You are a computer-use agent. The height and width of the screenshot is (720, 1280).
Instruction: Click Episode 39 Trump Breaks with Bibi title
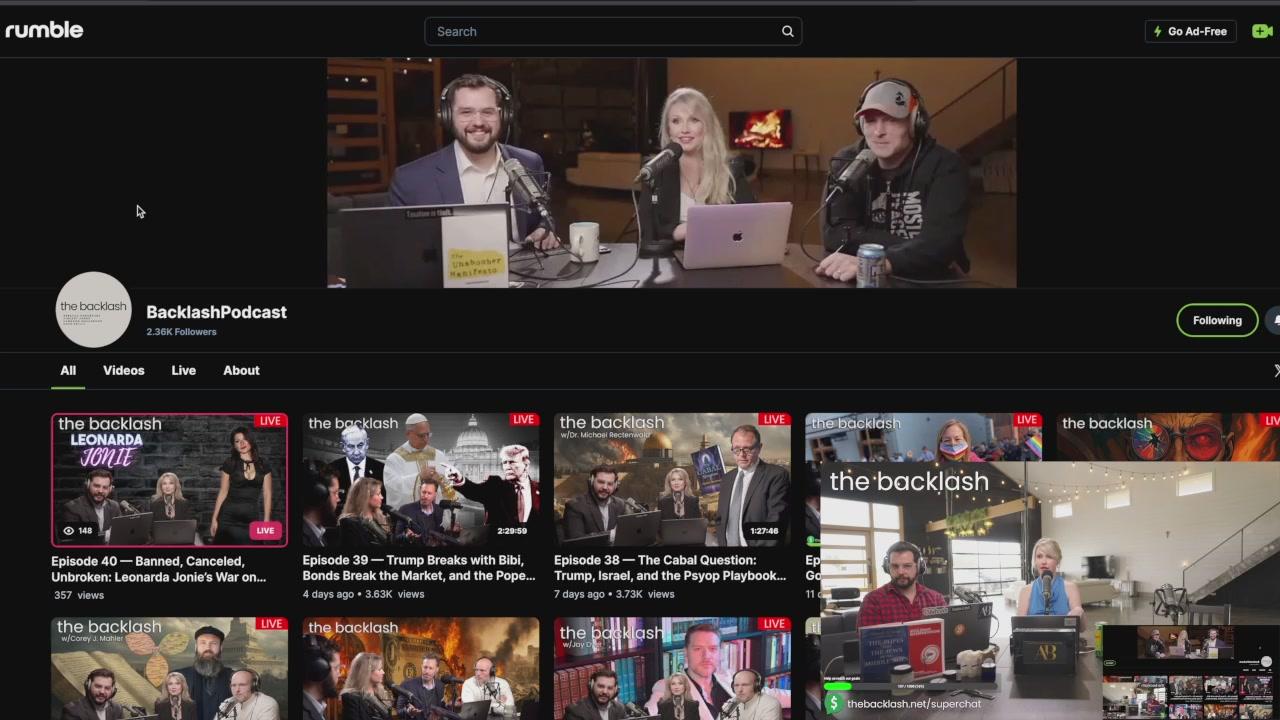[x=419, y=568]
